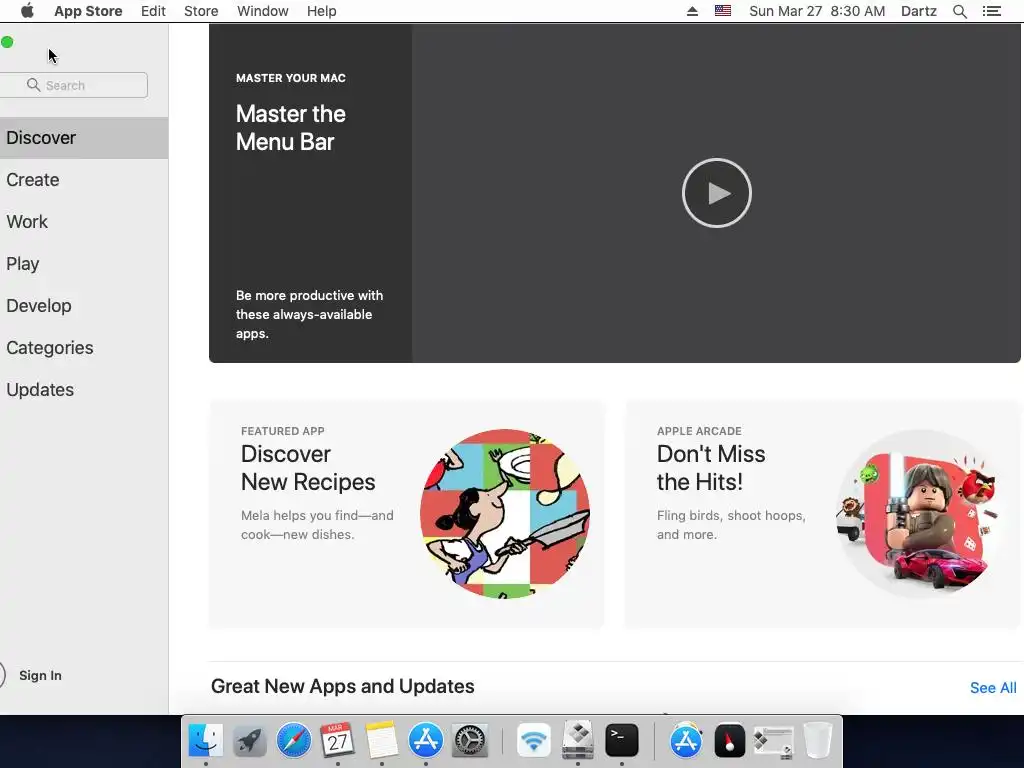Click the APPLE ARCADE label
The image size is (1024, 768).
699,431
